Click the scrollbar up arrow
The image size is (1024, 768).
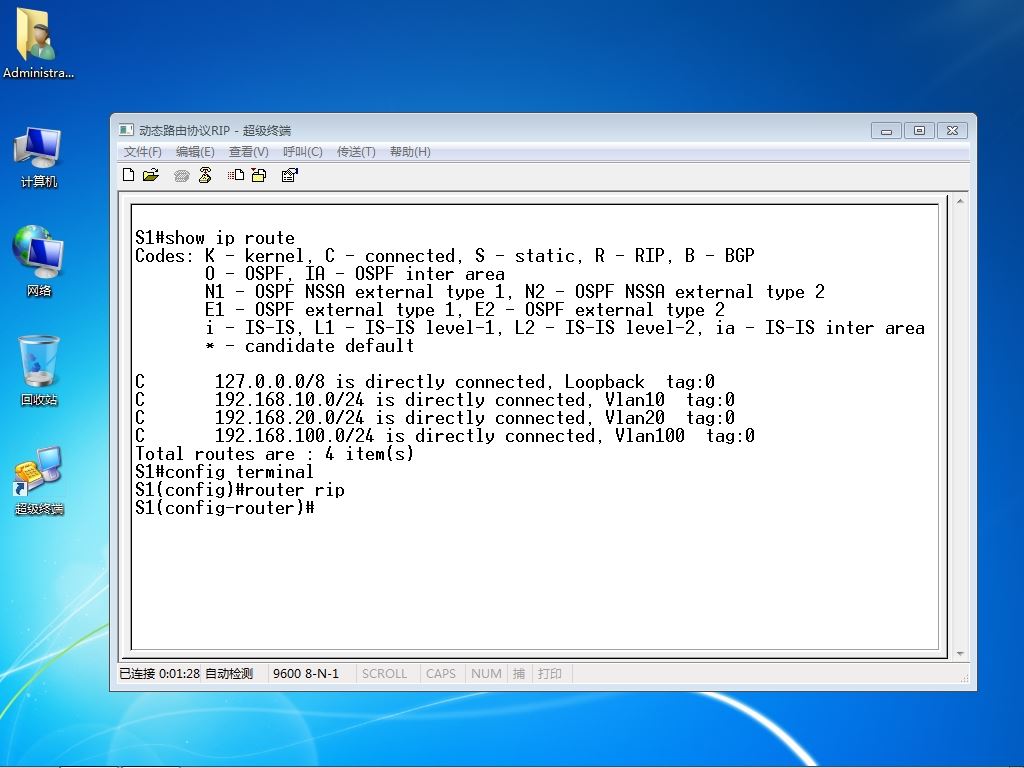click(960, 201)
